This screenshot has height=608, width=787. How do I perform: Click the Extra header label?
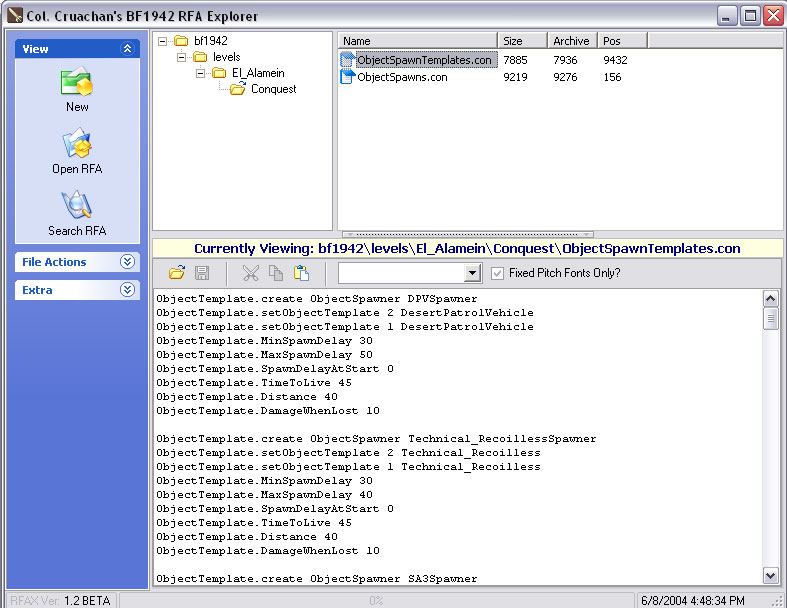(x=37, y=290)
